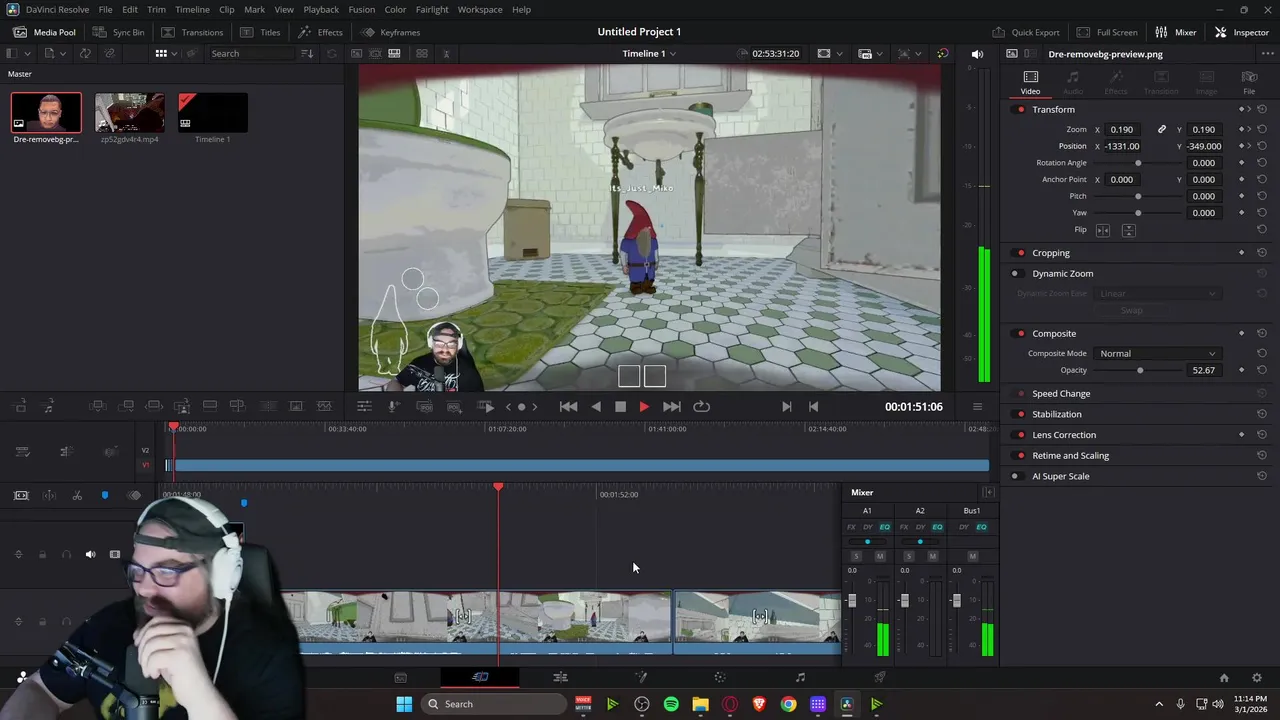This screenshot has width=1280, height=720.
Task: Open the Transitions panel
Action: 192,32
